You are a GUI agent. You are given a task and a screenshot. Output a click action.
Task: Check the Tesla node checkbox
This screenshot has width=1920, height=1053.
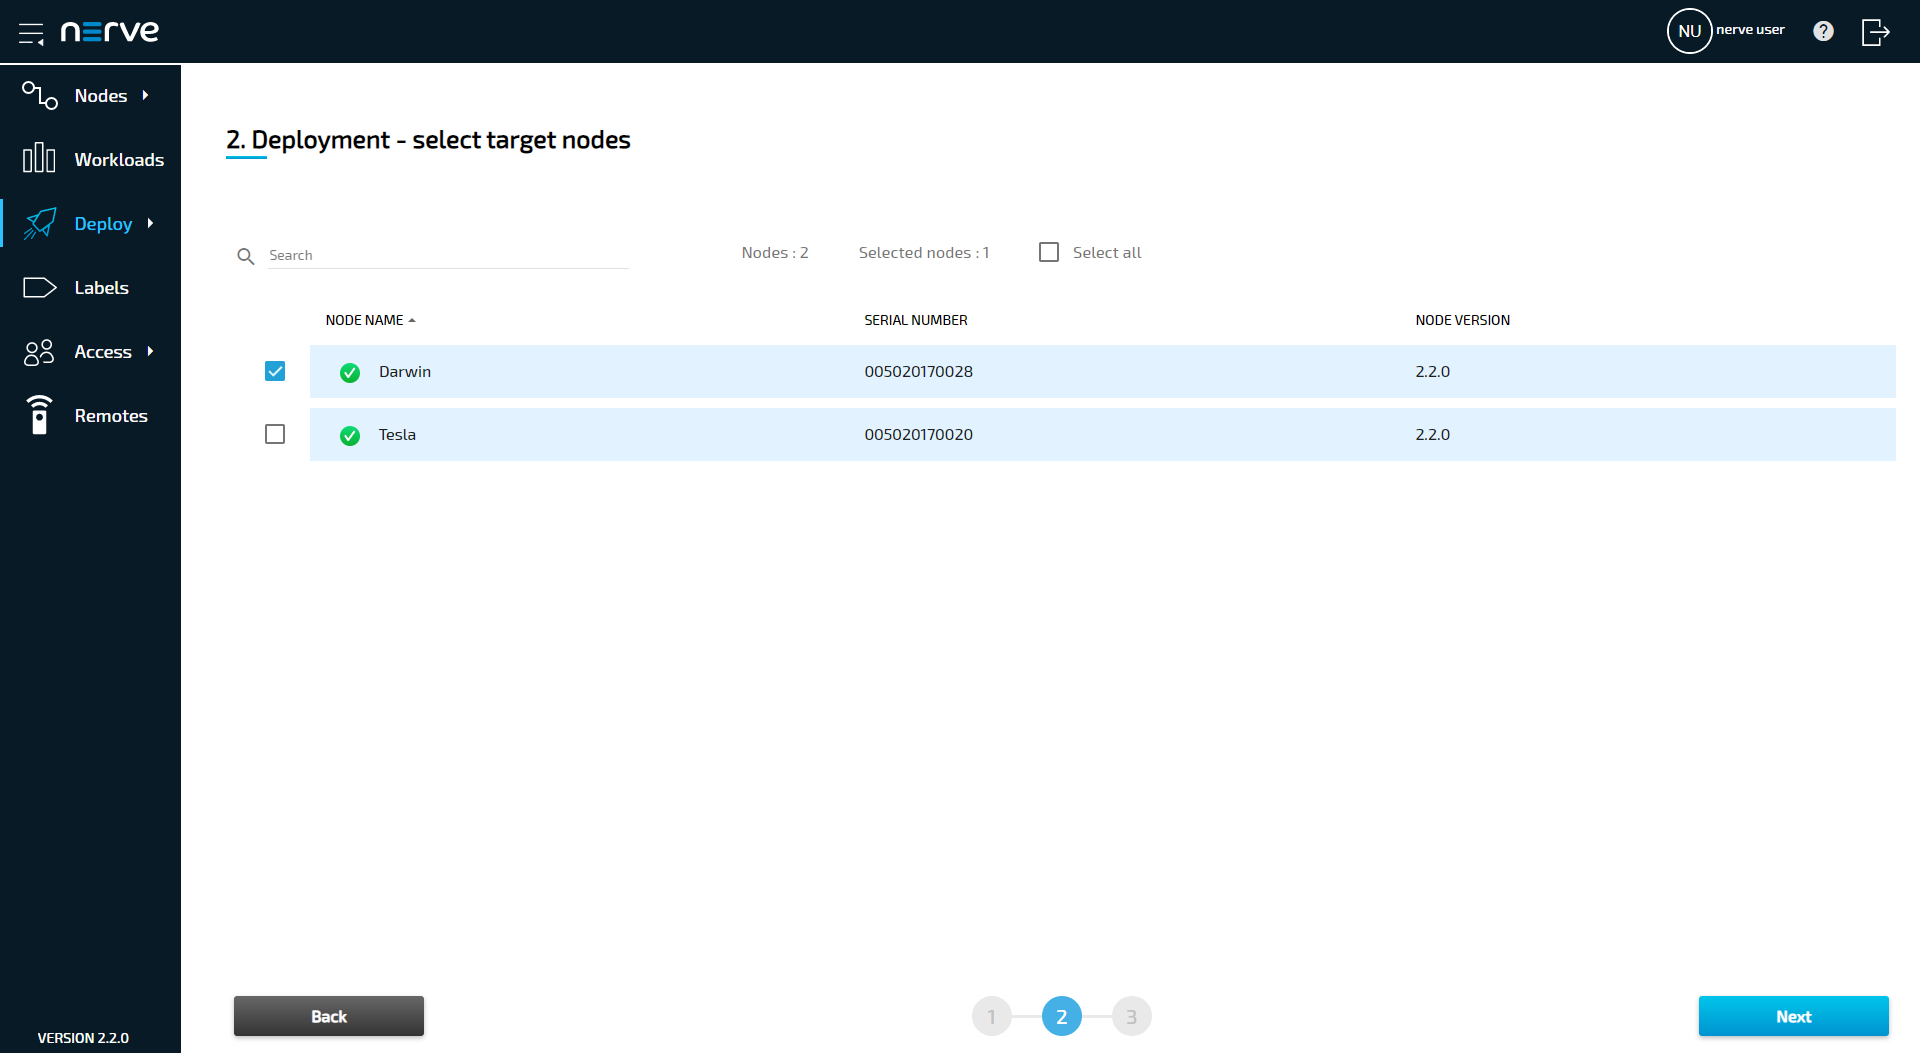(275, 434)
